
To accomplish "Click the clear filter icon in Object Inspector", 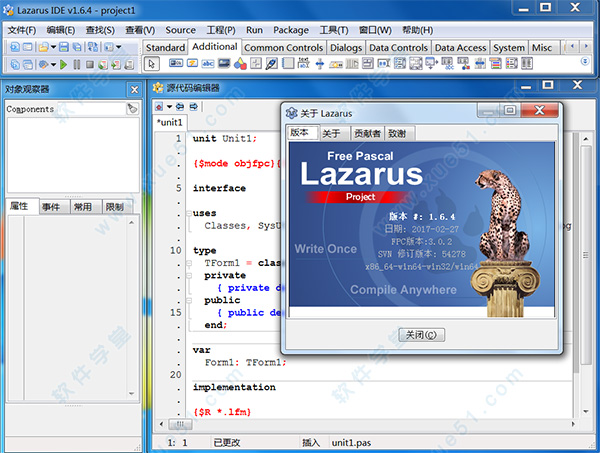I will (132, 109).
